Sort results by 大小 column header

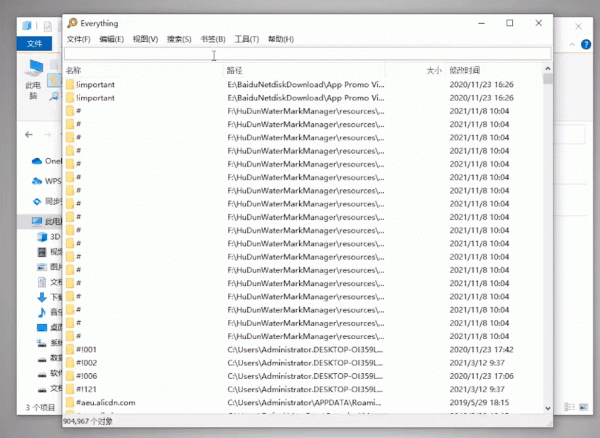pos(434,70)
